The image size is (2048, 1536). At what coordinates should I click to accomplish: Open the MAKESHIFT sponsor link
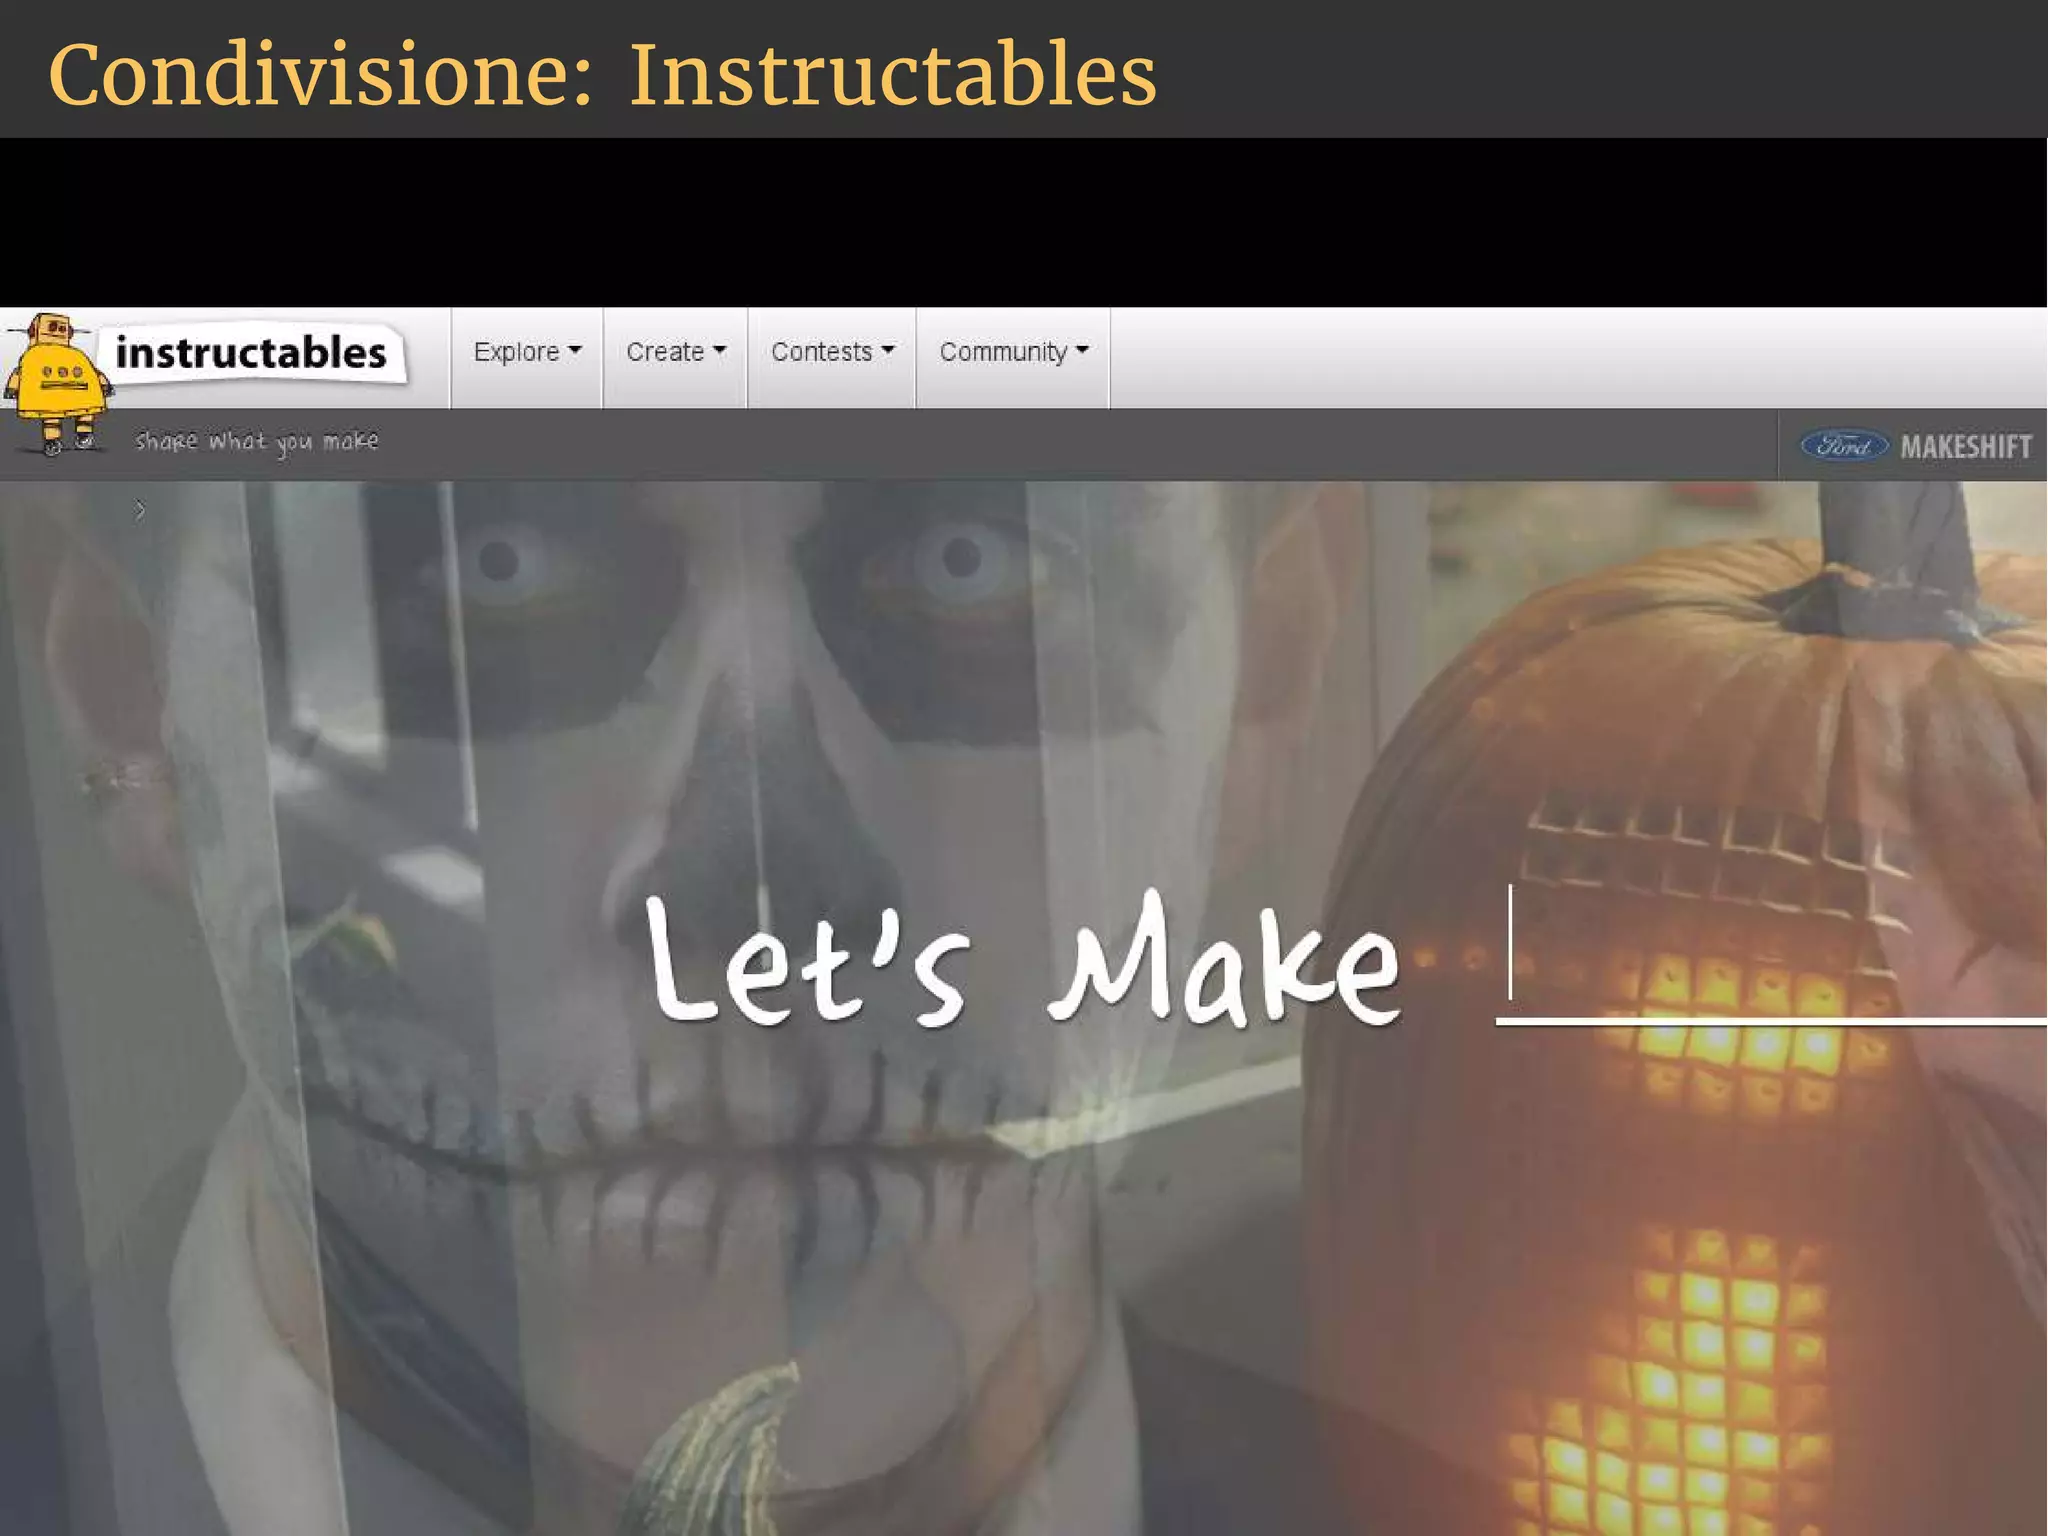click(1966, 446)
